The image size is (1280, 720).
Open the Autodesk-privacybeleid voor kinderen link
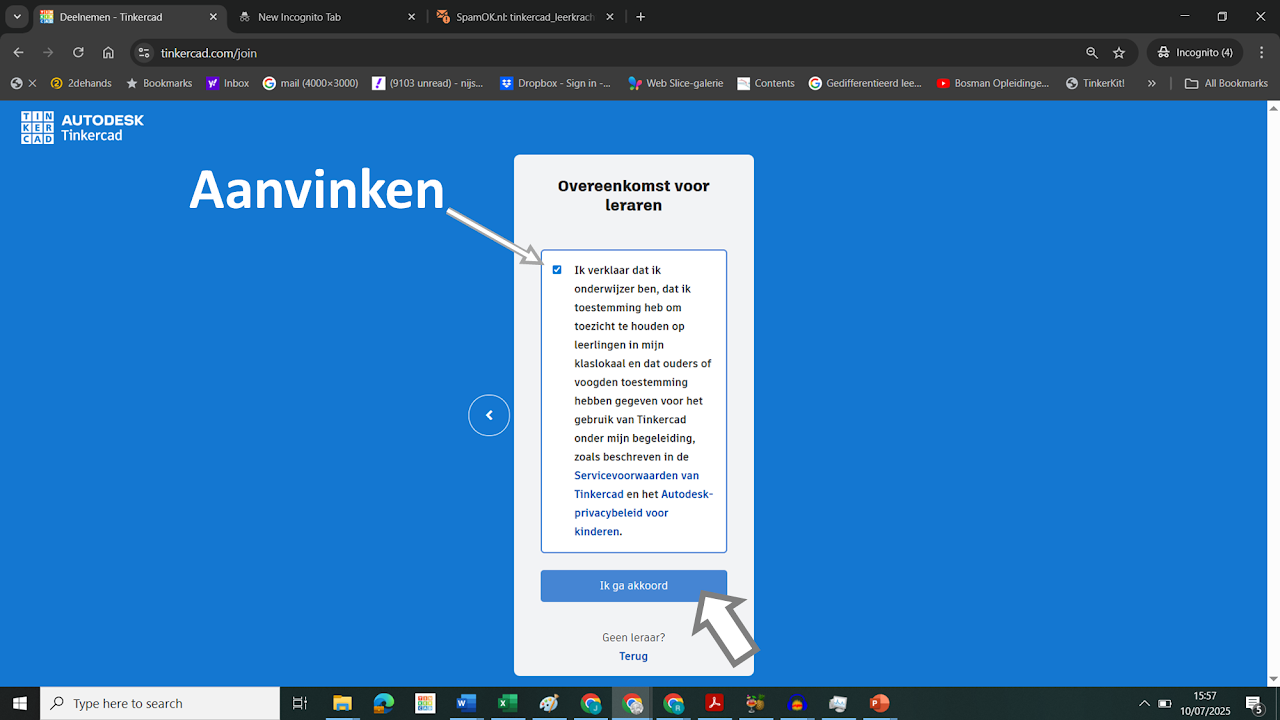point(643,513)
